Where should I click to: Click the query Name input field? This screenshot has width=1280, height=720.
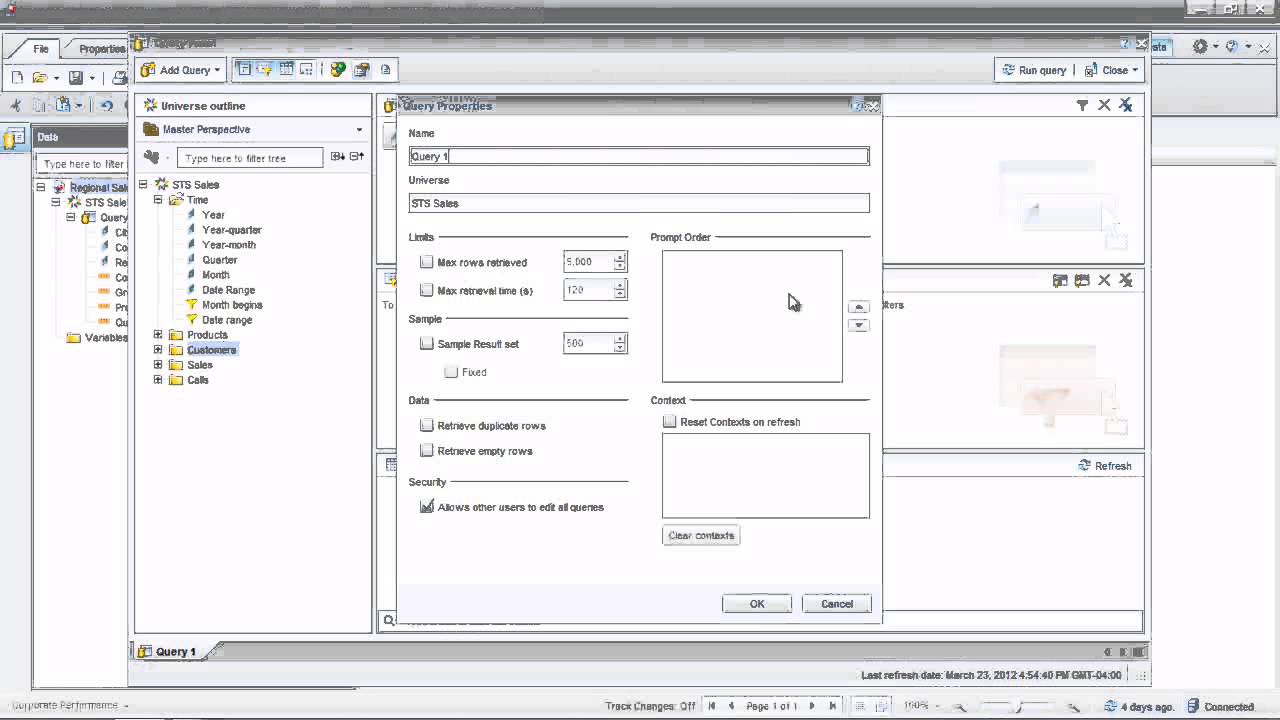[x=639, y=156]
